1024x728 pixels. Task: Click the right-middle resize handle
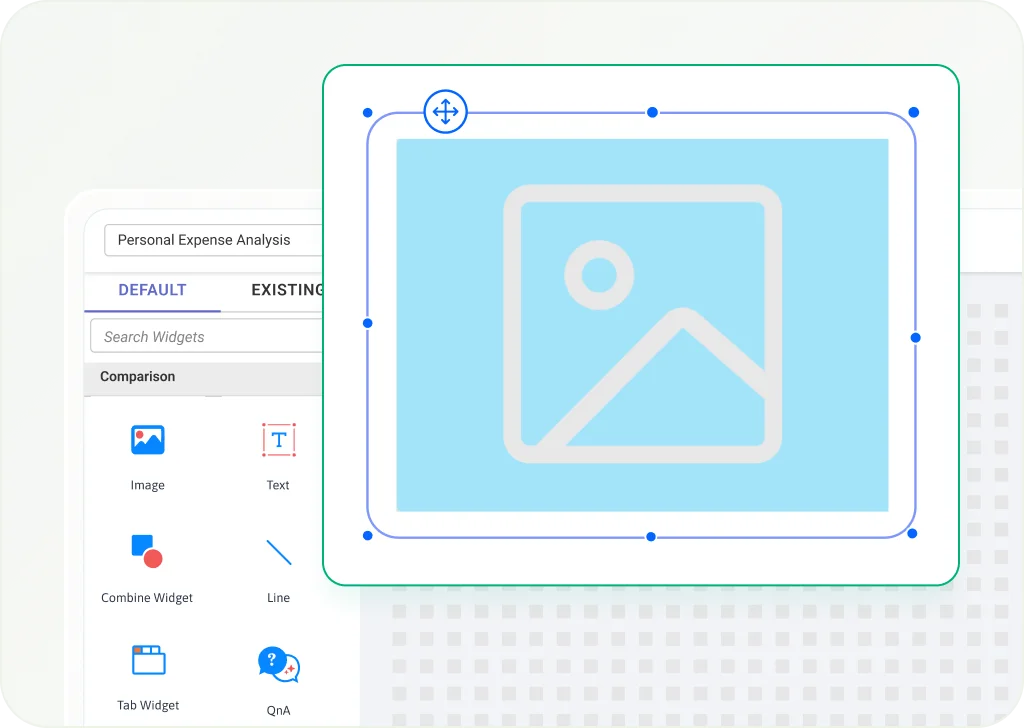click(x=915, y=338)
